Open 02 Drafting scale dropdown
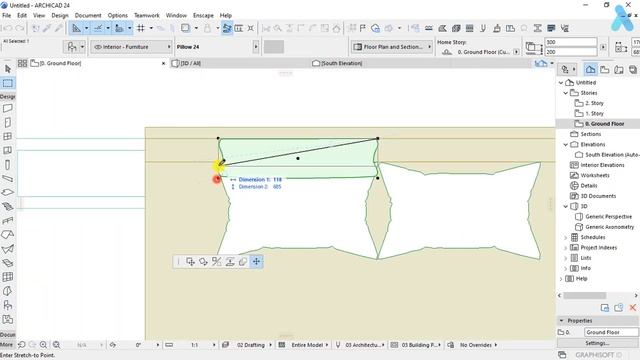Image resolution: width=640 pixels, height=360 pixels. pos(251,345)
